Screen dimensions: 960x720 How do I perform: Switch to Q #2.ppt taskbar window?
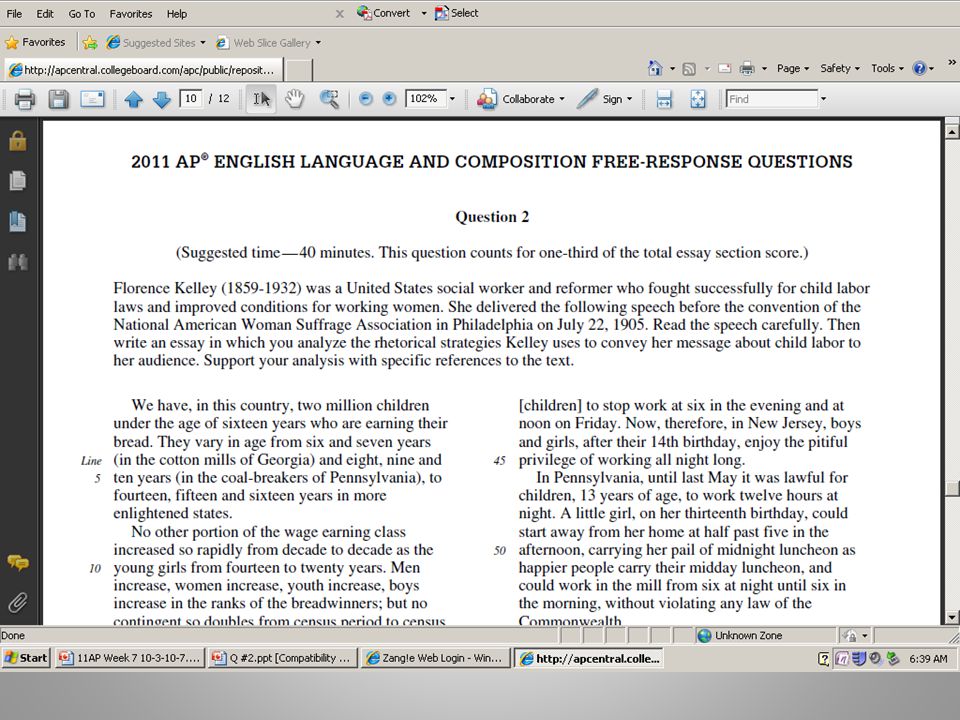tap(282, 658)
